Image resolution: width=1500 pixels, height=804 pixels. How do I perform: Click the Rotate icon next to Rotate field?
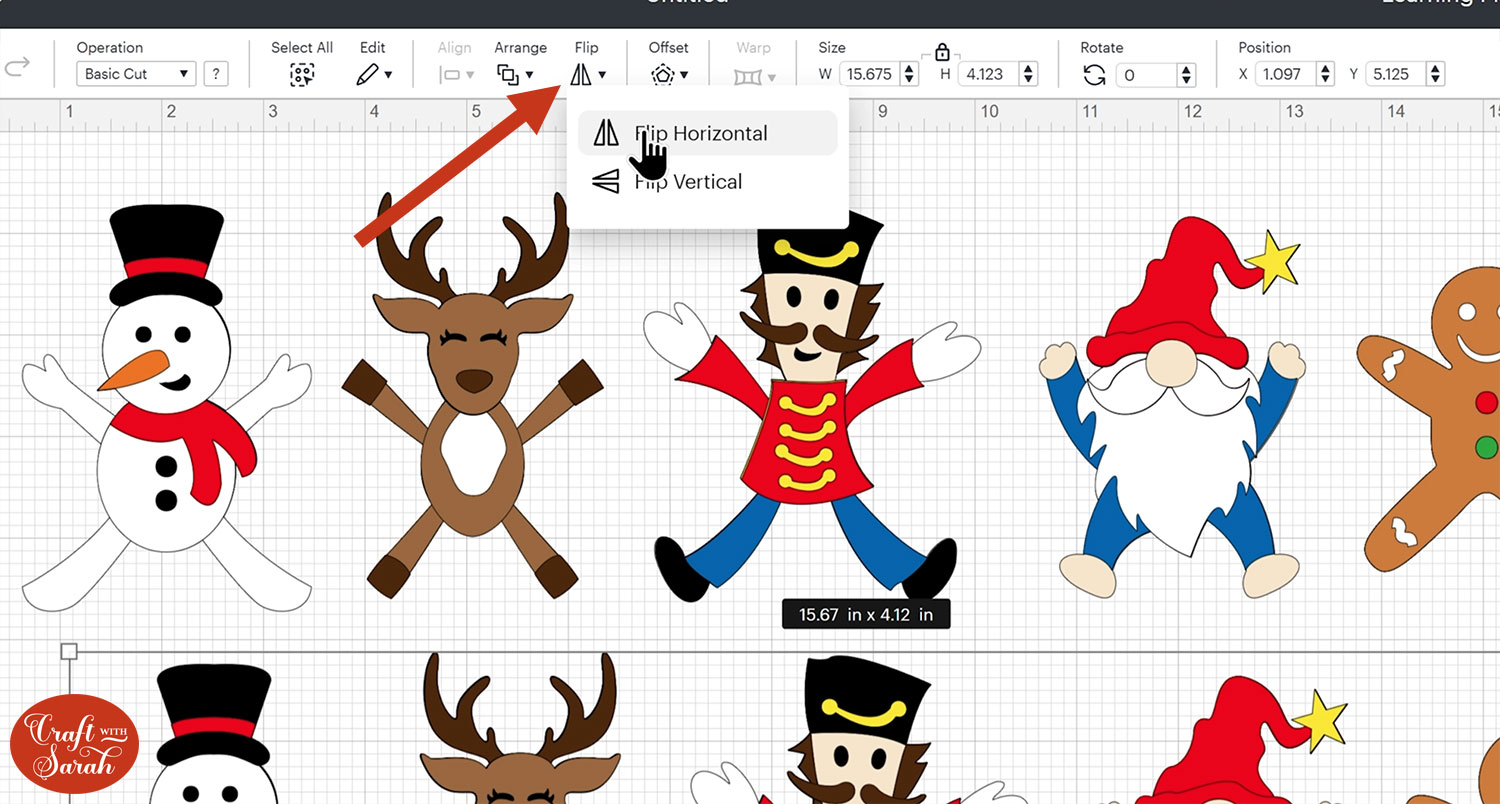[x=1096, y=73]
